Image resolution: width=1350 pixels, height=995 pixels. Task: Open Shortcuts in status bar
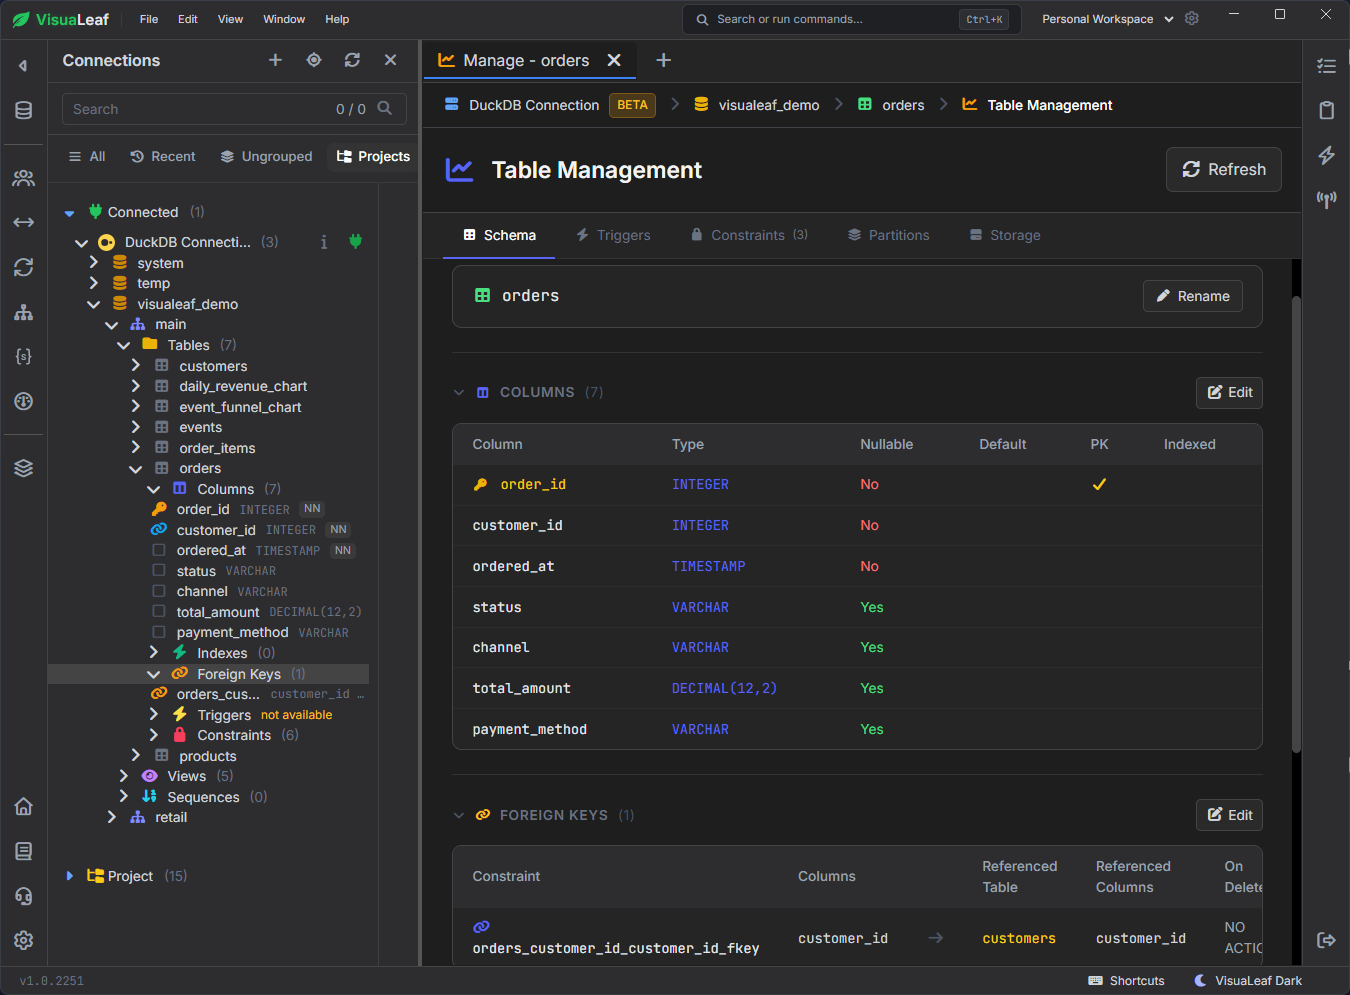(x=1126, y=981)
